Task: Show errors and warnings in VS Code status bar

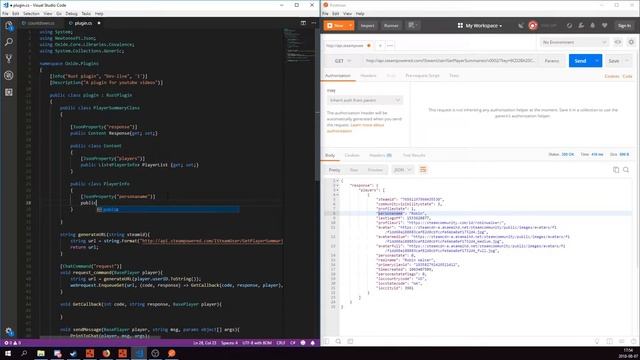Action: [12, 343]
